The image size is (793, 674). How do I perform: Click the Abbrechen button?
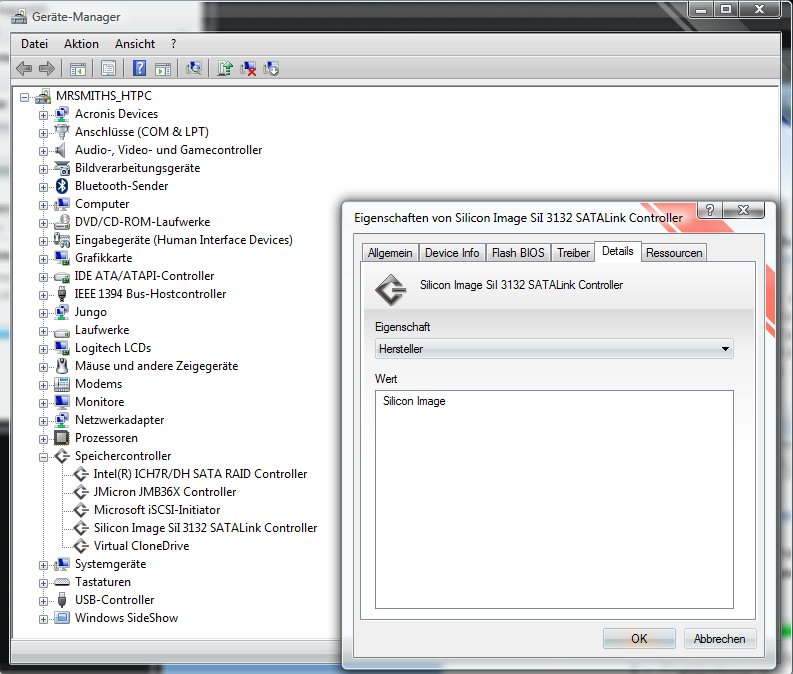720,639
